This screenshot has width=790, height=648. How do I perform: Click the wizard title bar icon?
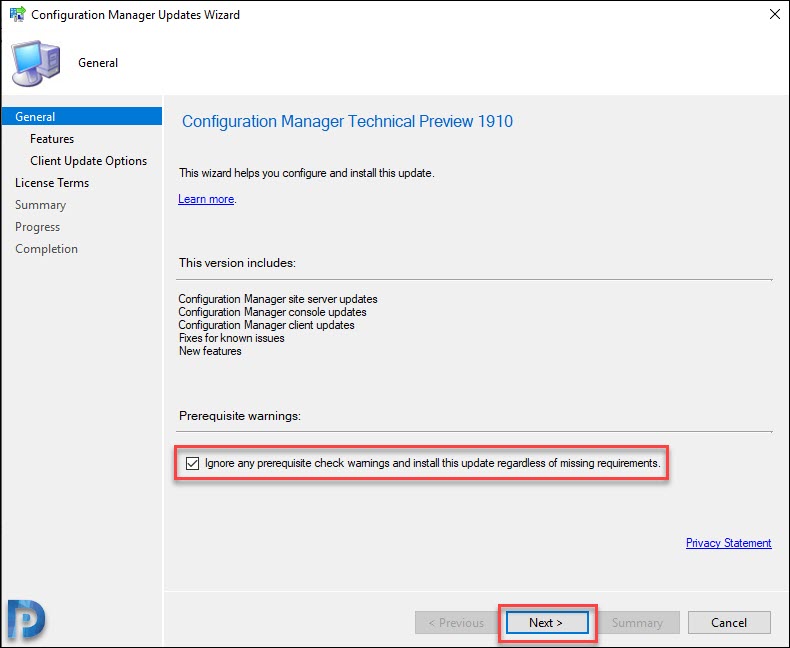(x=18, y=14)
